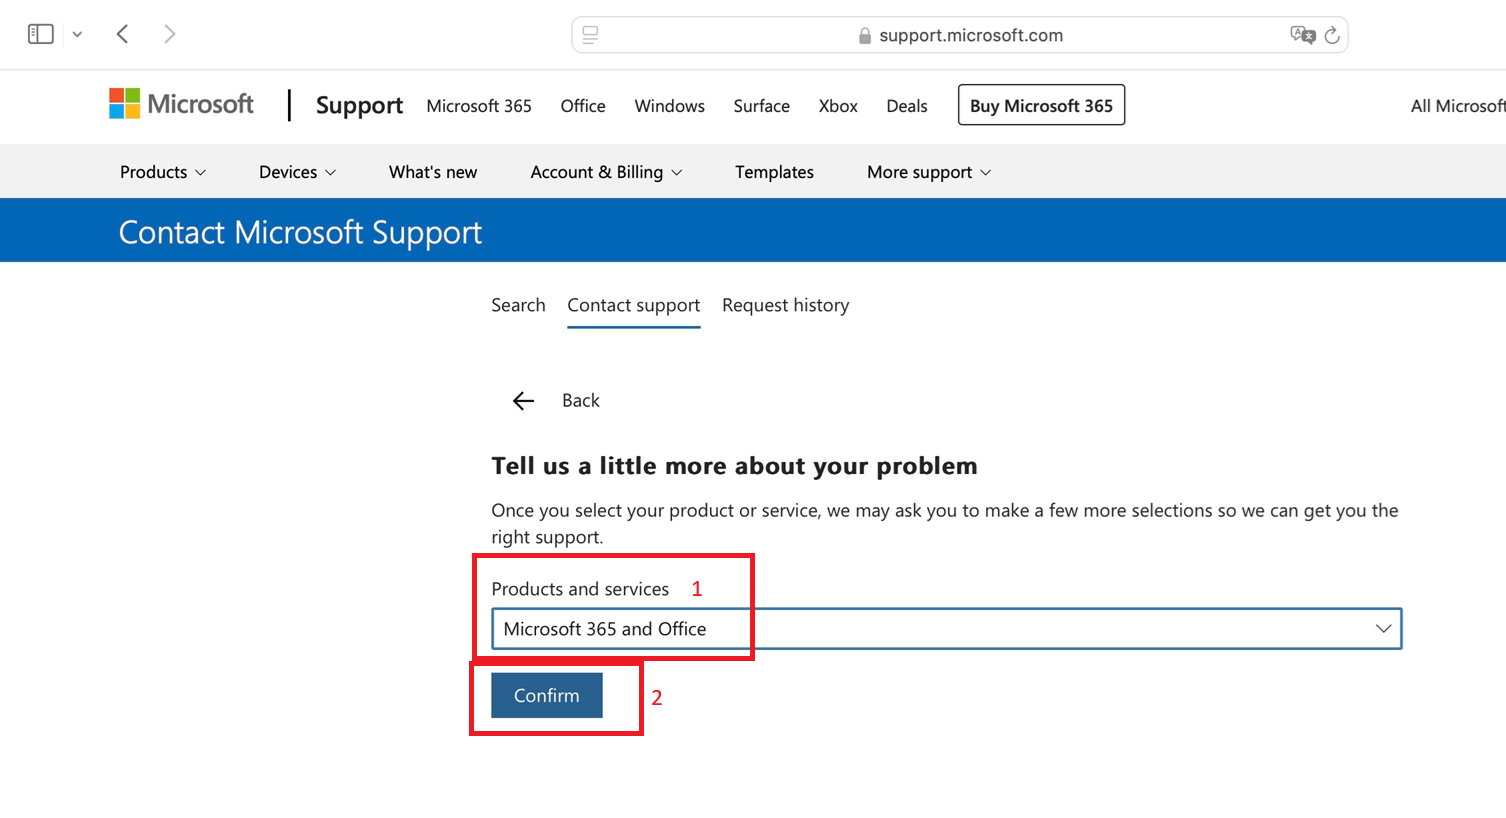Click the translate icon in address bar
This screenshot has height=818, width=1506.
(1302, 35)
